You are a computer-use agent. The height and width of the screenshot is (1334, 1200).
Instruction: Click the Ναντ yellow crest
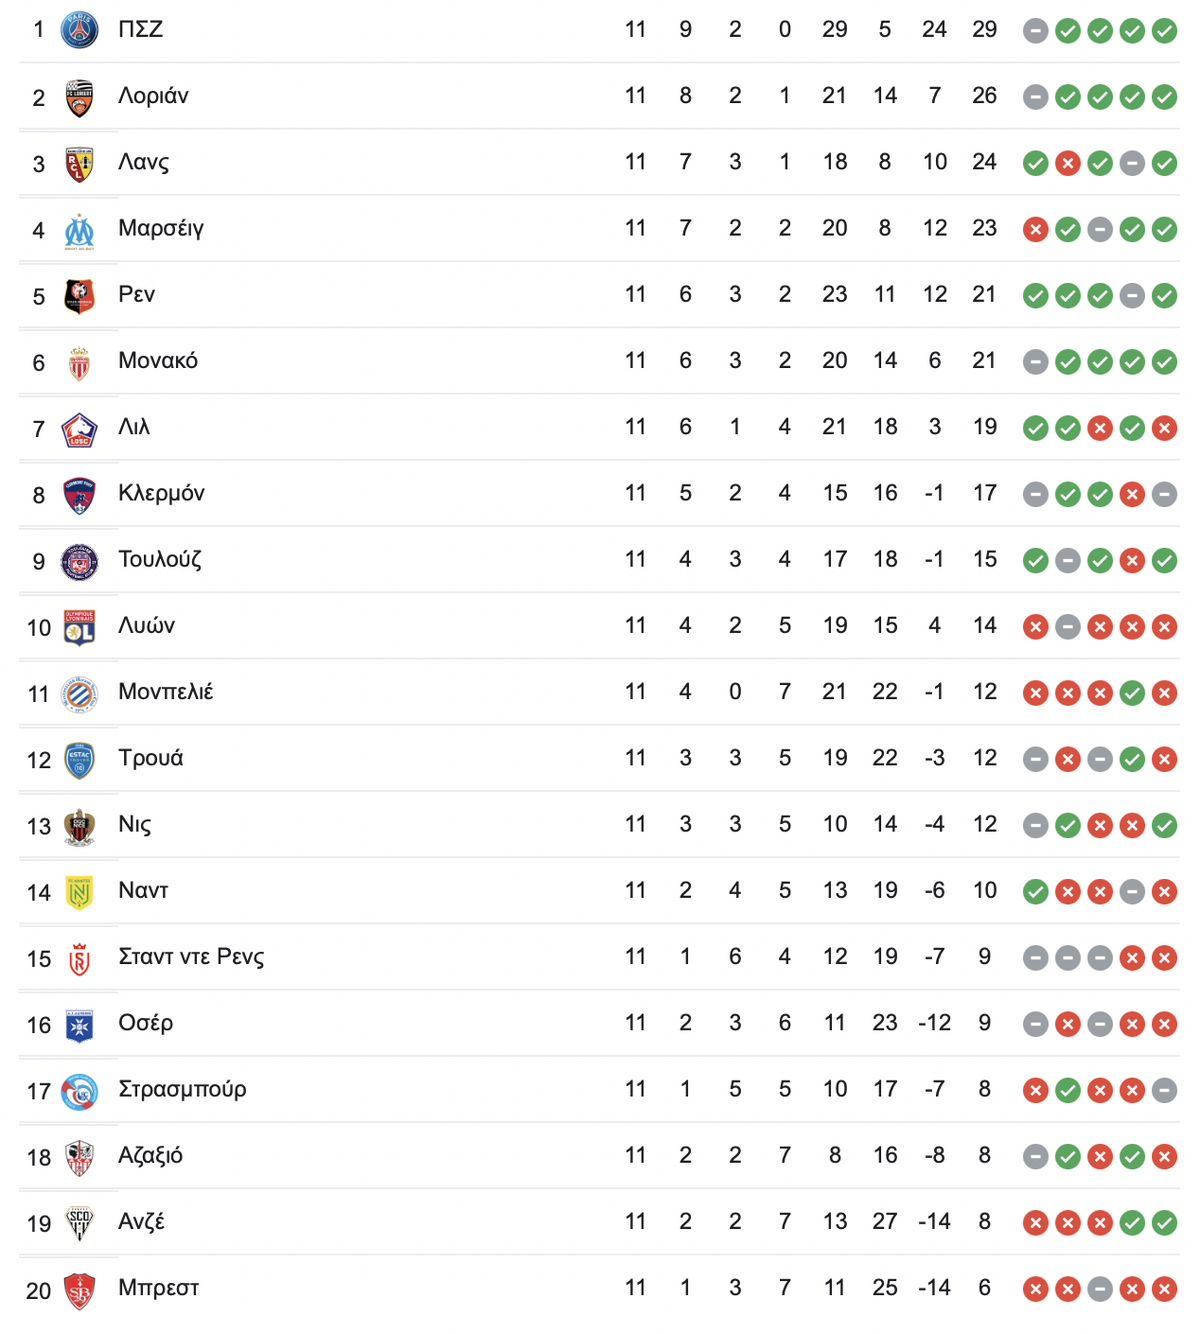pyautogui.click(x=79, y=892)
